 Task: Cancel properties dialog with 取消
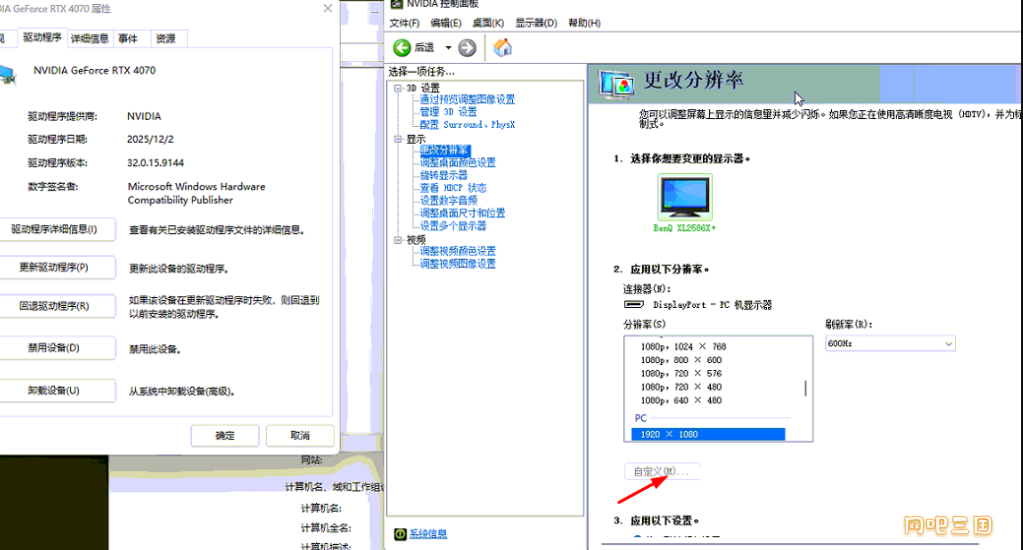[300, 435]
